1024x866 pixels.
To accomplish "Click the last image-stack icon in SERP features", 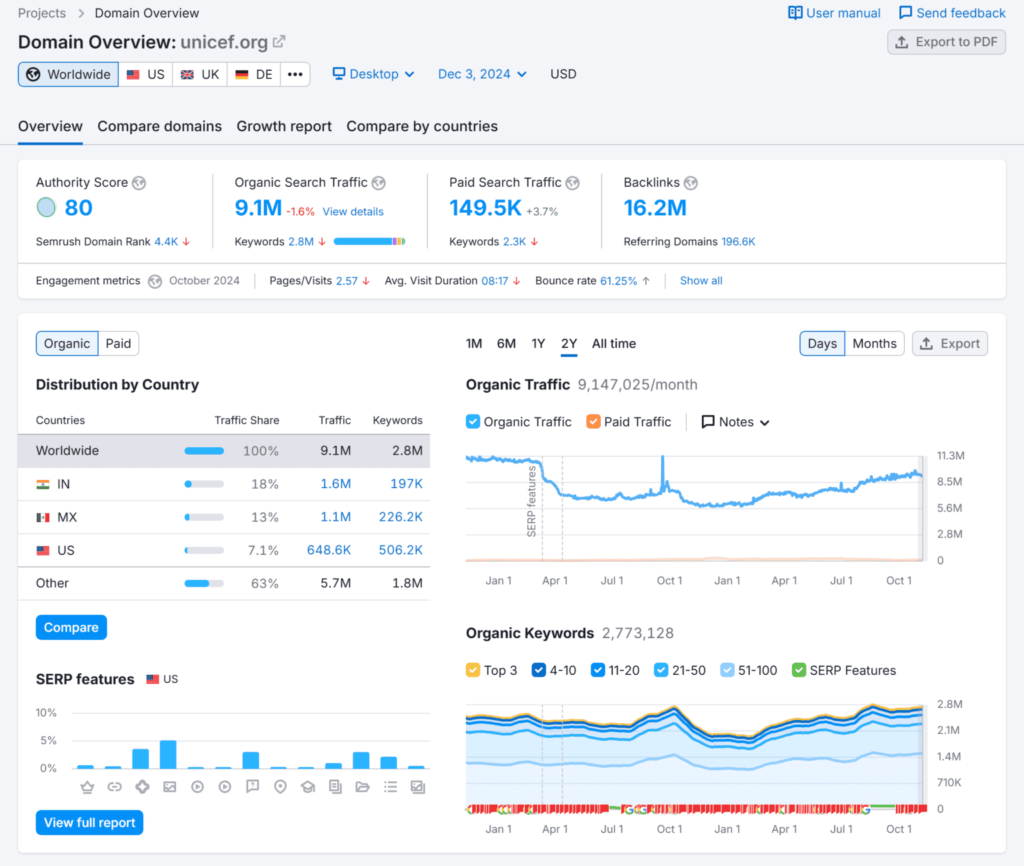I will [418, 787].
